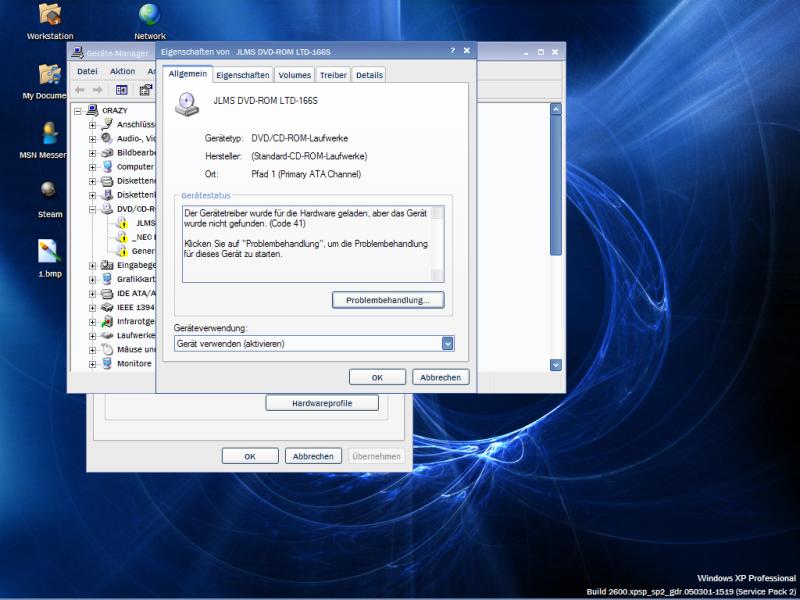Switch to the Details tab
800x600 pixels.
click(x=369, y=75)
